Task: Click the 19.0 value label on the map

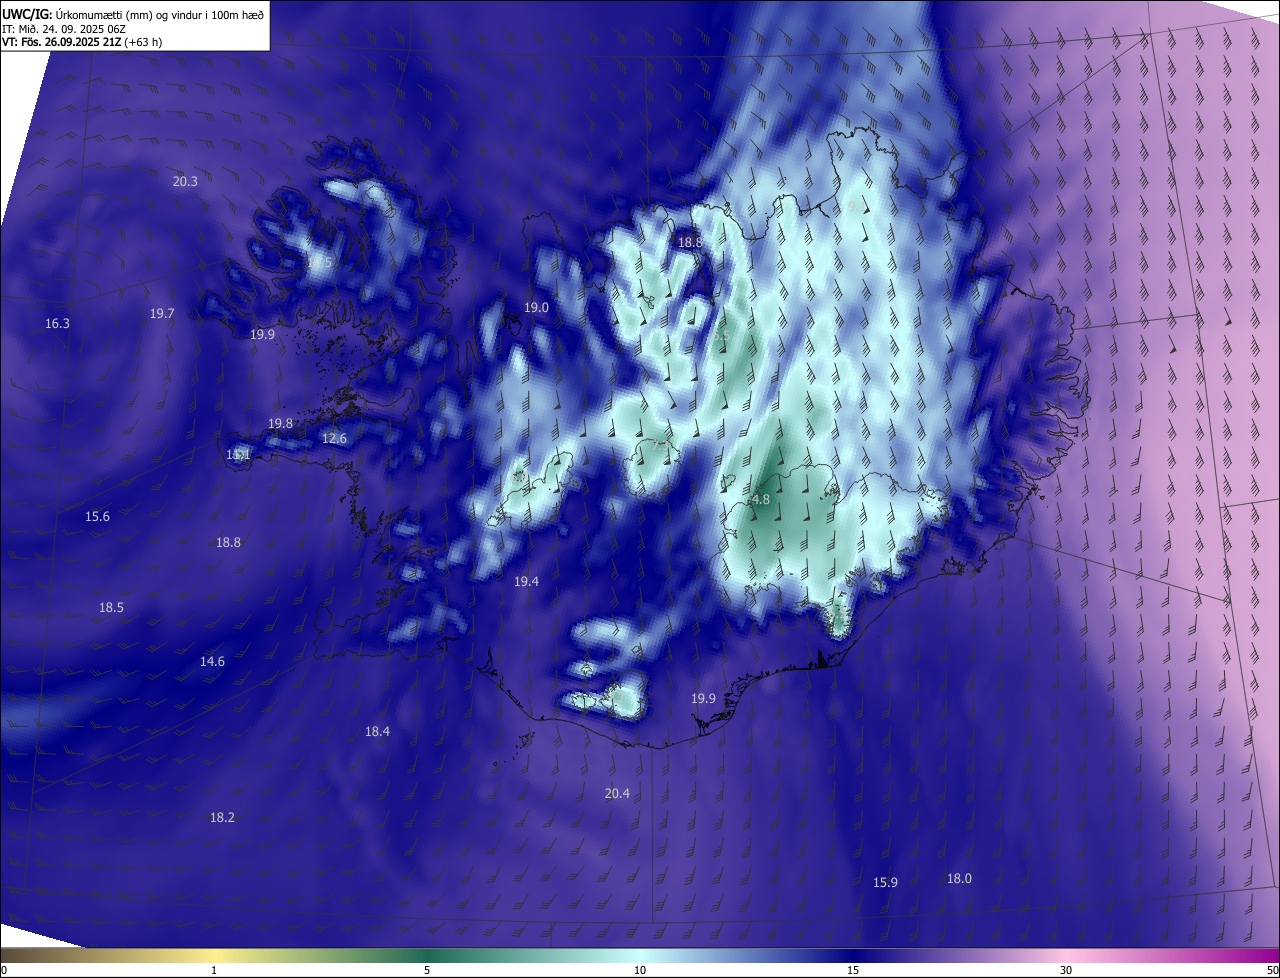Action: [537, 308]
